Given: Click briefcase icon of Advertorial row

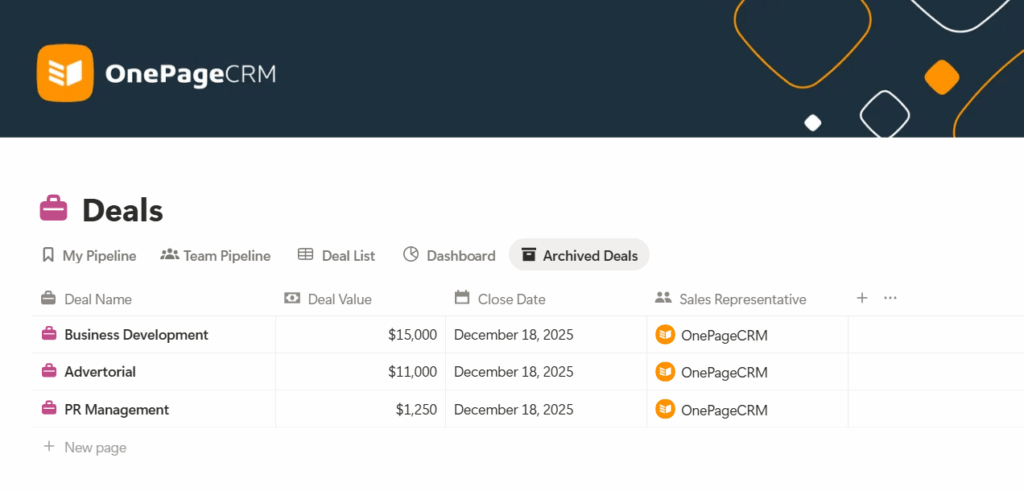Looking at the screenshot, I should [49, 372].
